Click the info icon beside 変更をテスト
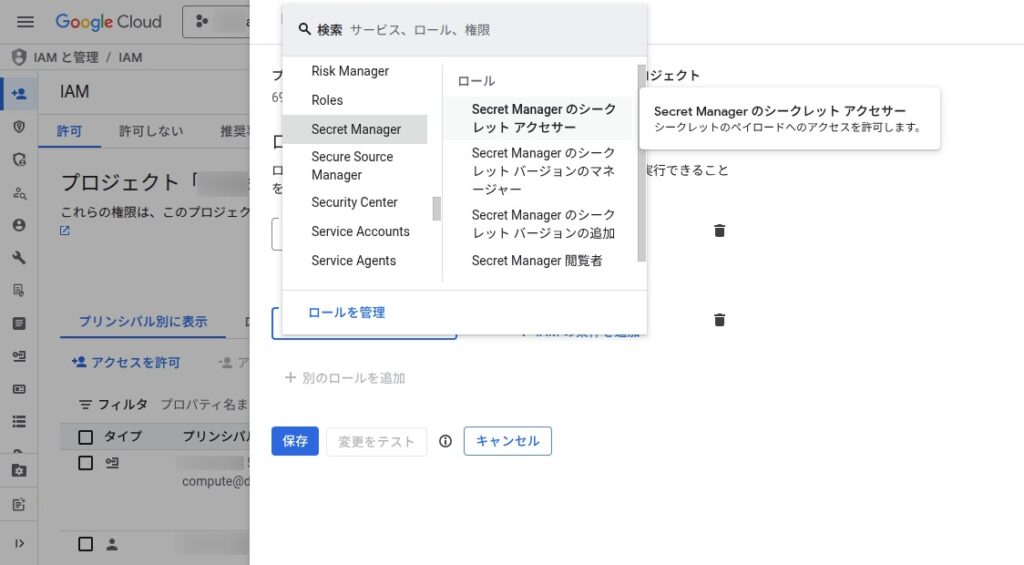1024x565 pixels. (x=446, y=441)
